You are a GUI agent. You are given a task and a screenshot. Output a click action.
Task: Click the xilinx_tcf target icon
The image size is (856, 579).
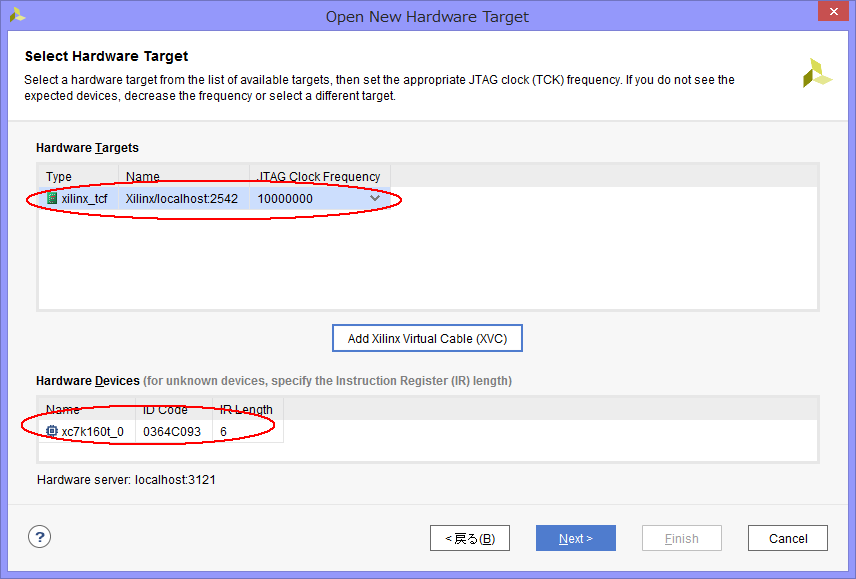(x=52, y=199)
